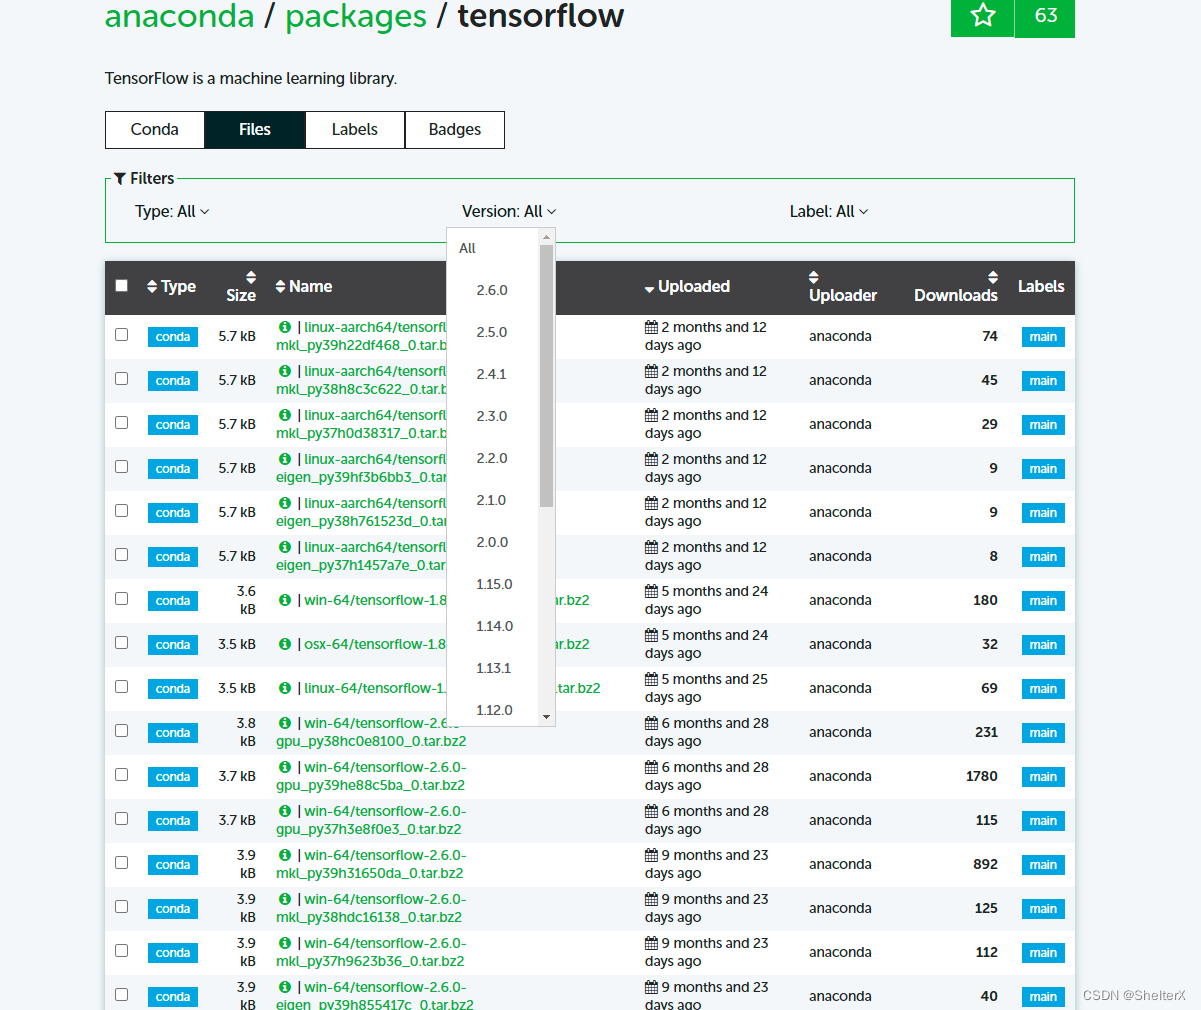
Task: Click the info icon for mkl_py38h8c3c622_0 file
Action: (x=285, y=371)
